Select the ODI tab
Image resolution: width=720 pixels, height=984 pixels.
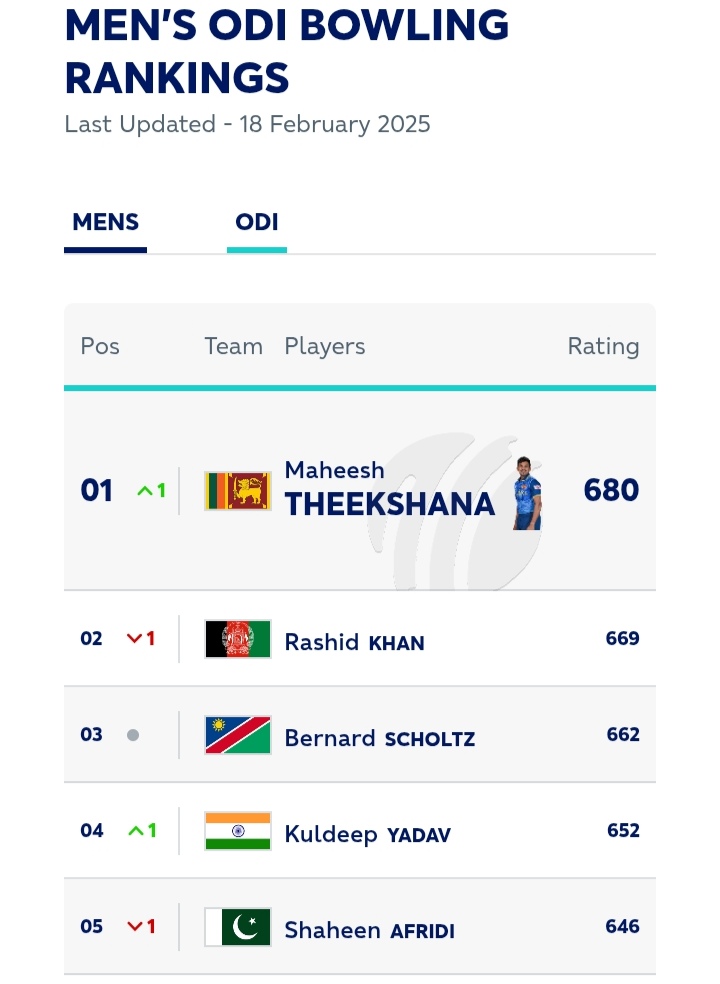(257, 222)
